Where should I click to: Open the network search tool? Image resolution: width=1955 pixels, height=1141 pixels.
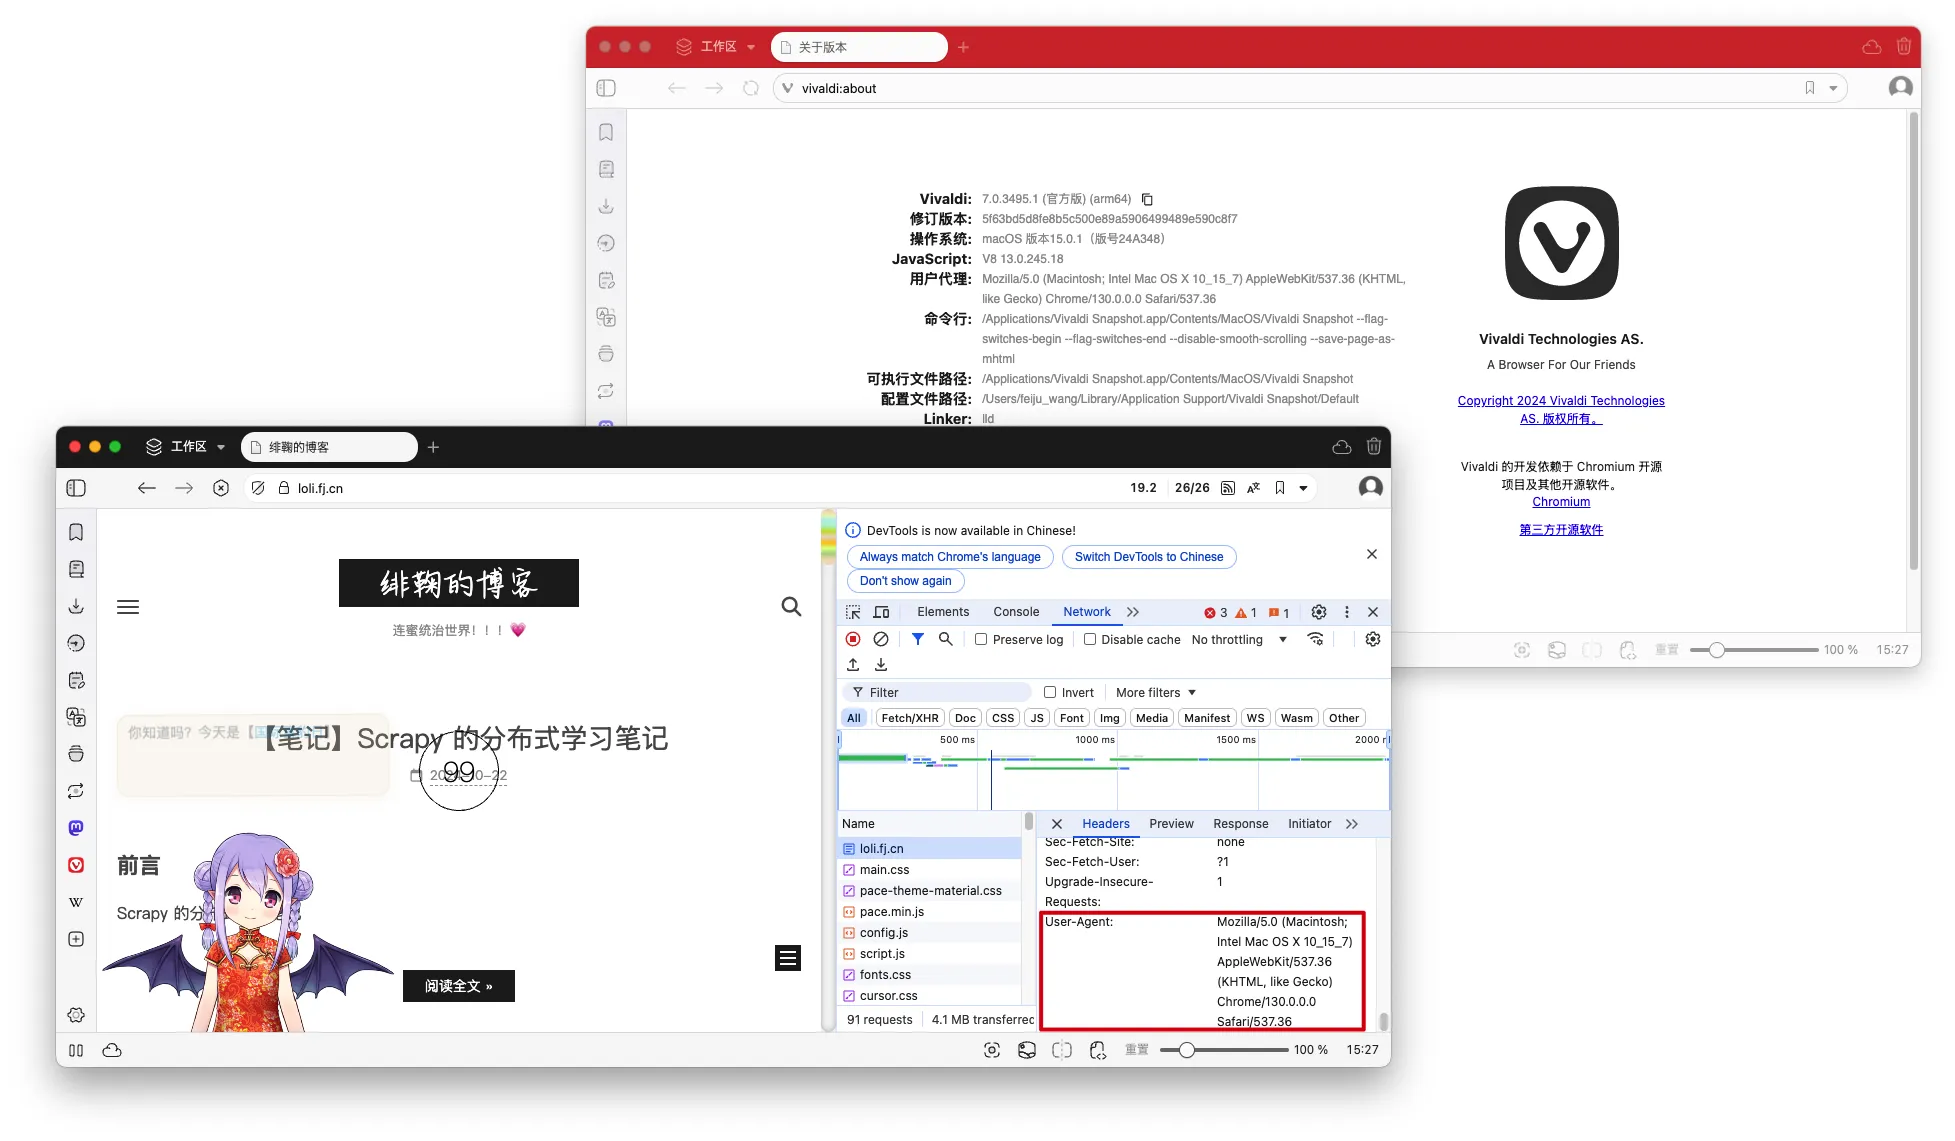pyautogui.click(x=945, y=639)
